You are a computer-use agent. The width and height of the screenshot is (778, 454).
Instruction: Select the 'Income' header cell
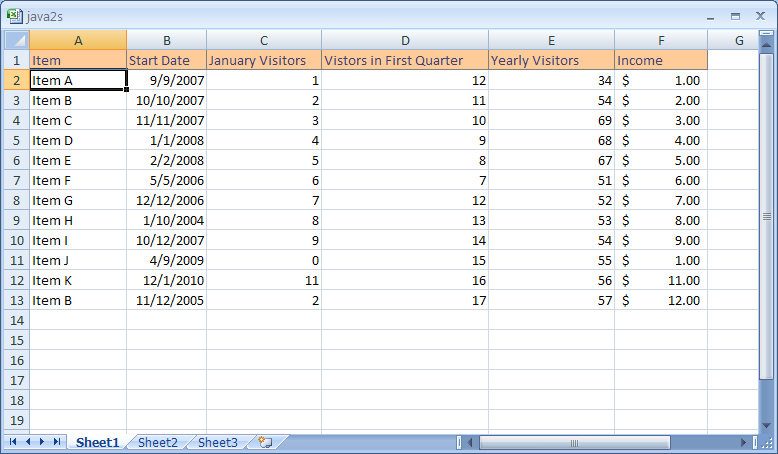661,60
